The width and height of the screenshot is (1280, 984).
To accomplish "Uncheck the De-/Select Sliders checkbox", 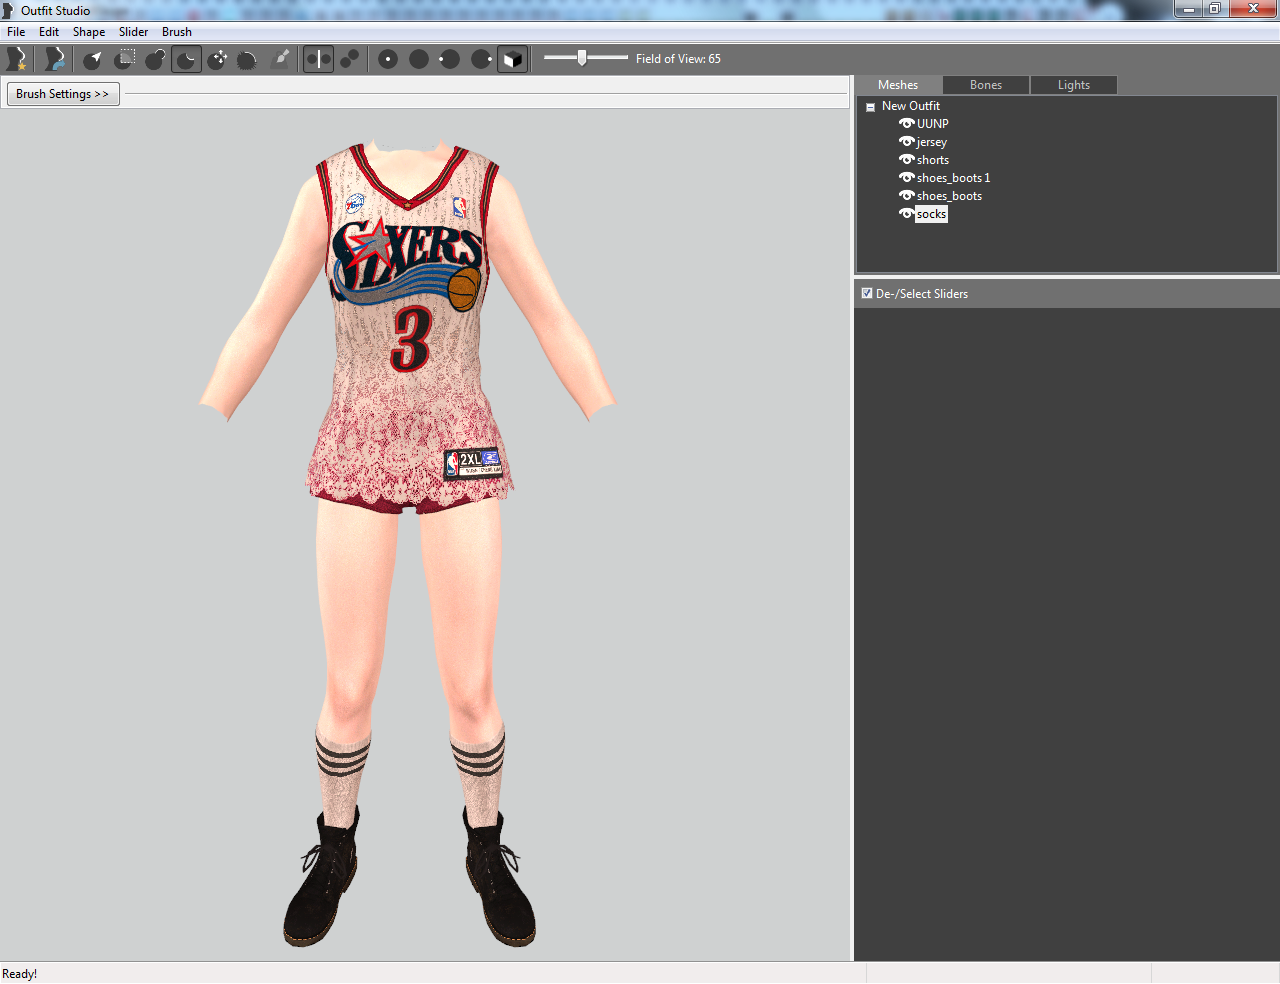I will [x=867, y=293].
